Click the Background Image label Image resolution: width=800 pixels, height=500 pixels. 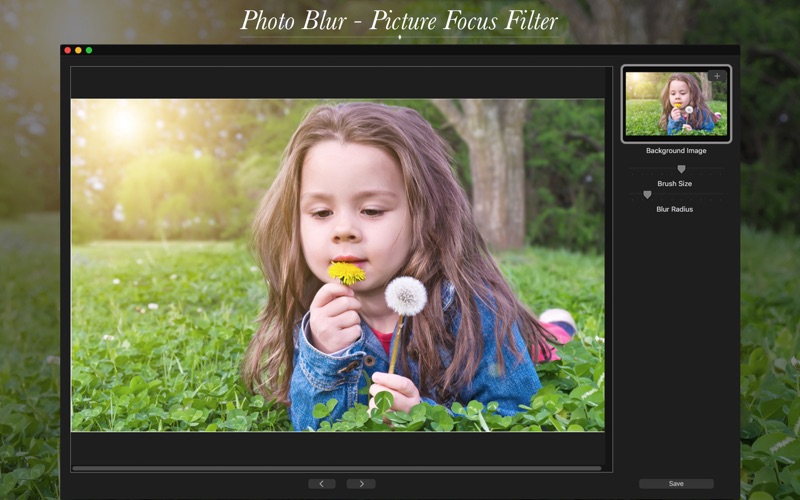click(676, 151)
